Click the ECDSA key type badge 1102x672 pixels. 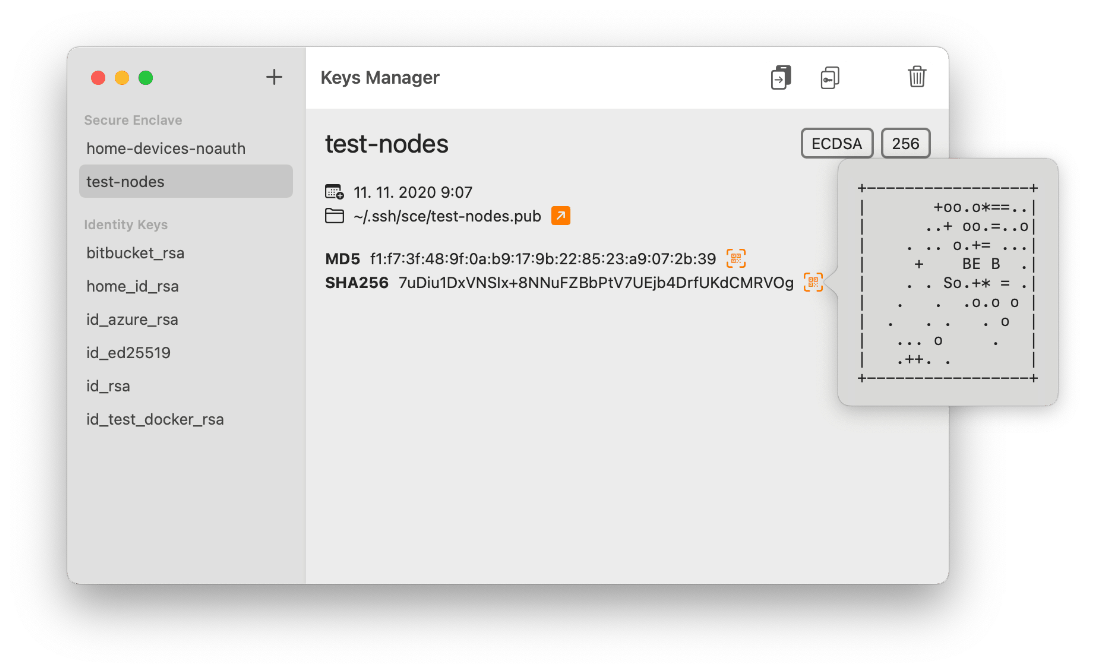[836, 143]
